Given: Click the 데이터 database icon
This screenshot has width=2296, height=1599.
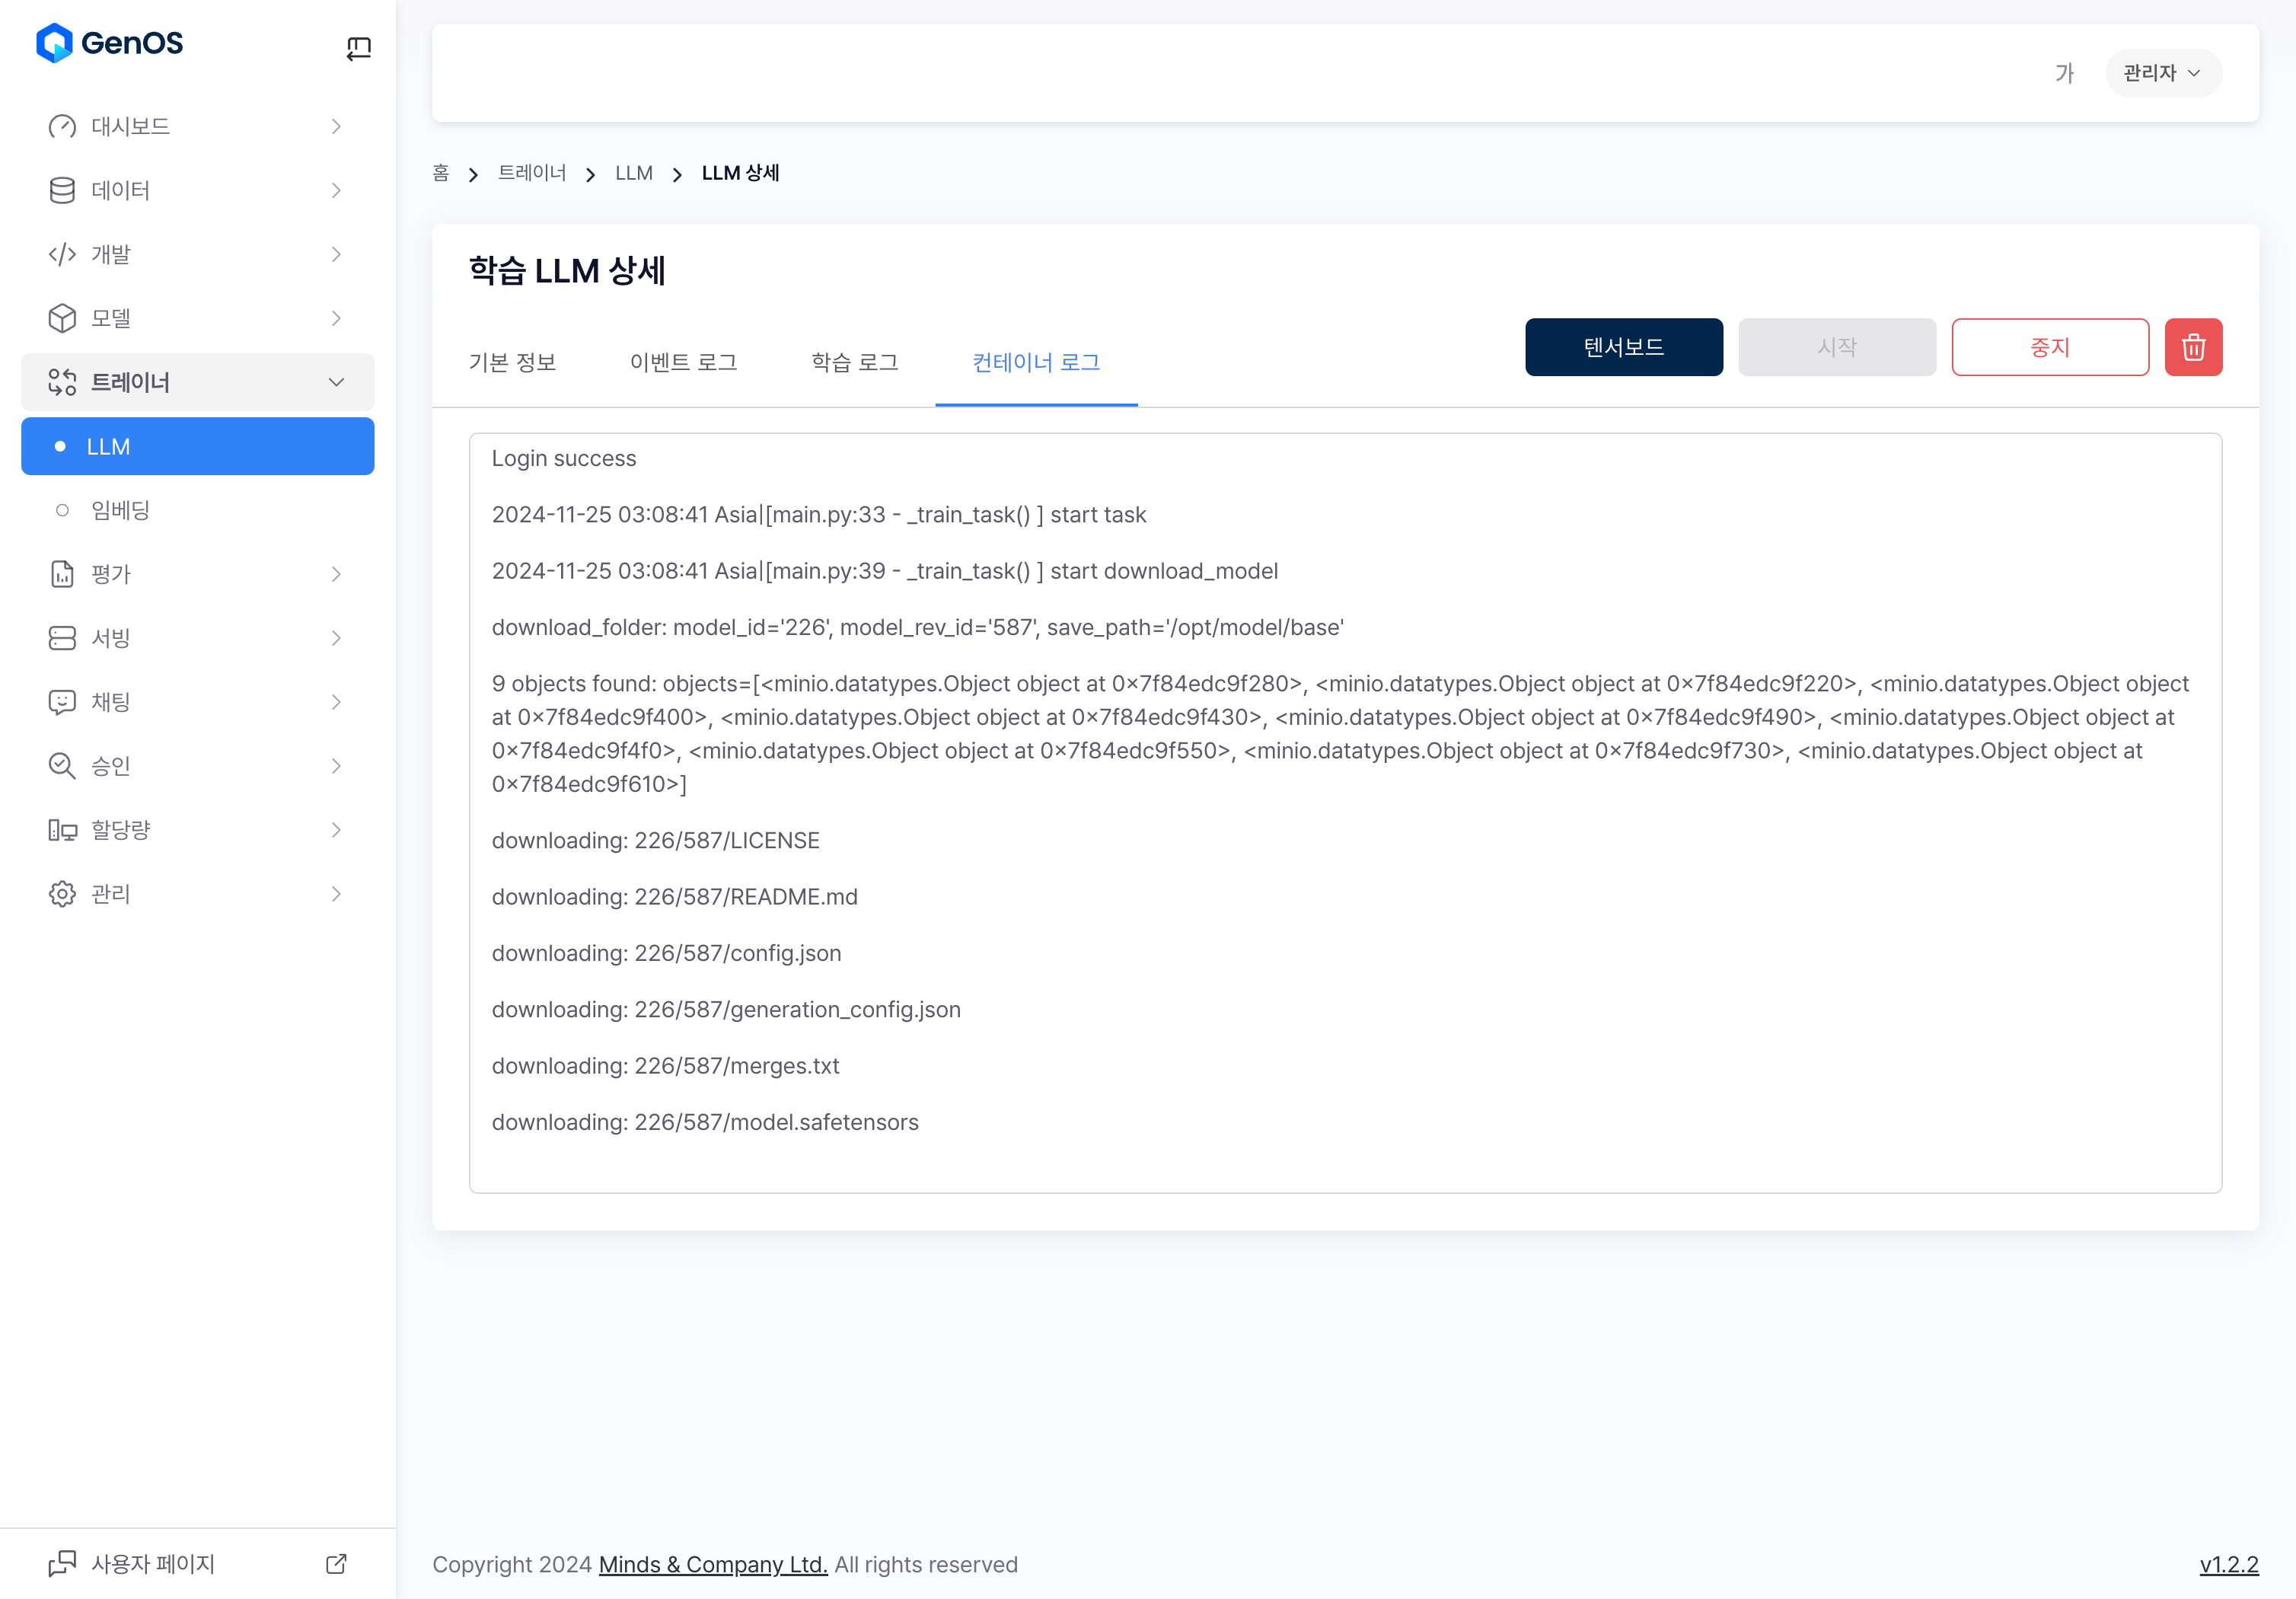Looking at the screenshot, I should (x=62, y=191).
